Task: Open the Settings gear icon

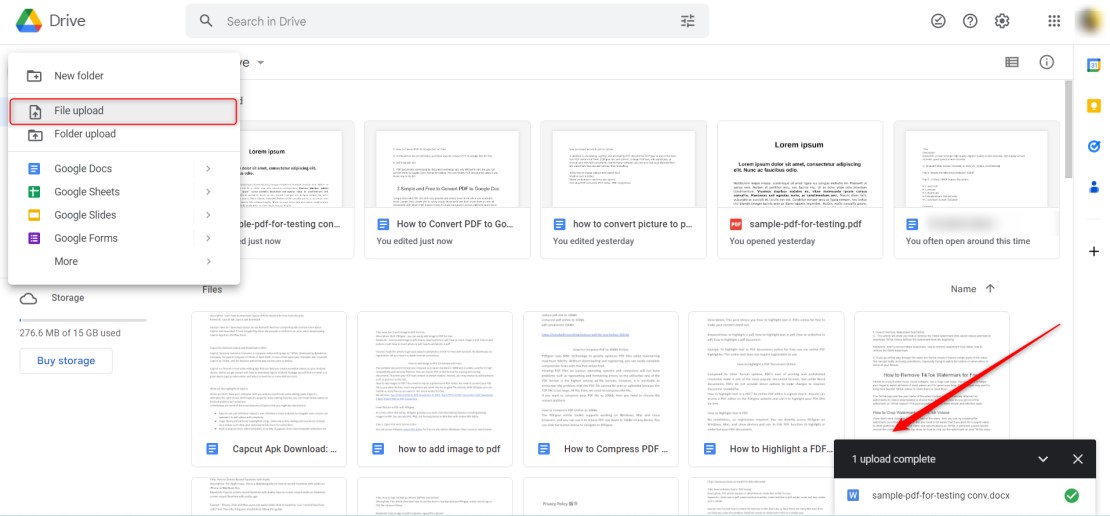Action: click(1002, 21)
